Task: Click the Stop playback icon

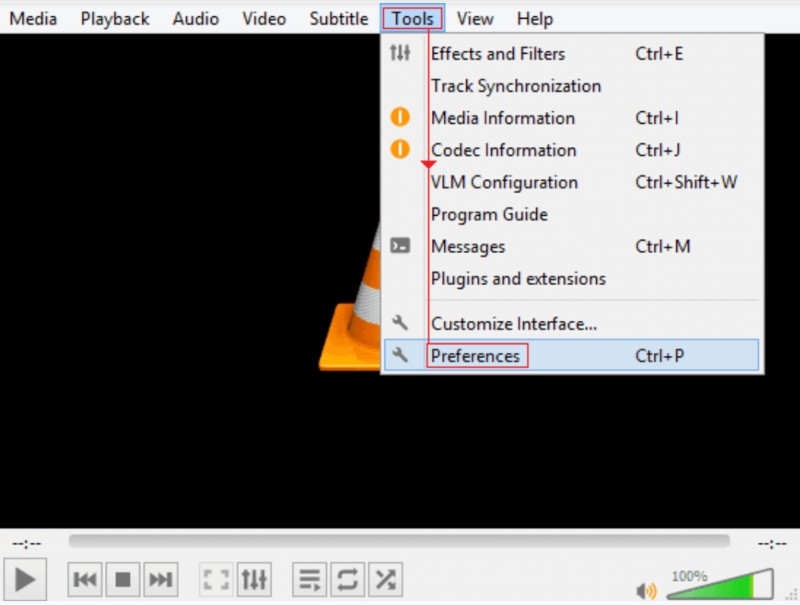Action: coord(122,578)
